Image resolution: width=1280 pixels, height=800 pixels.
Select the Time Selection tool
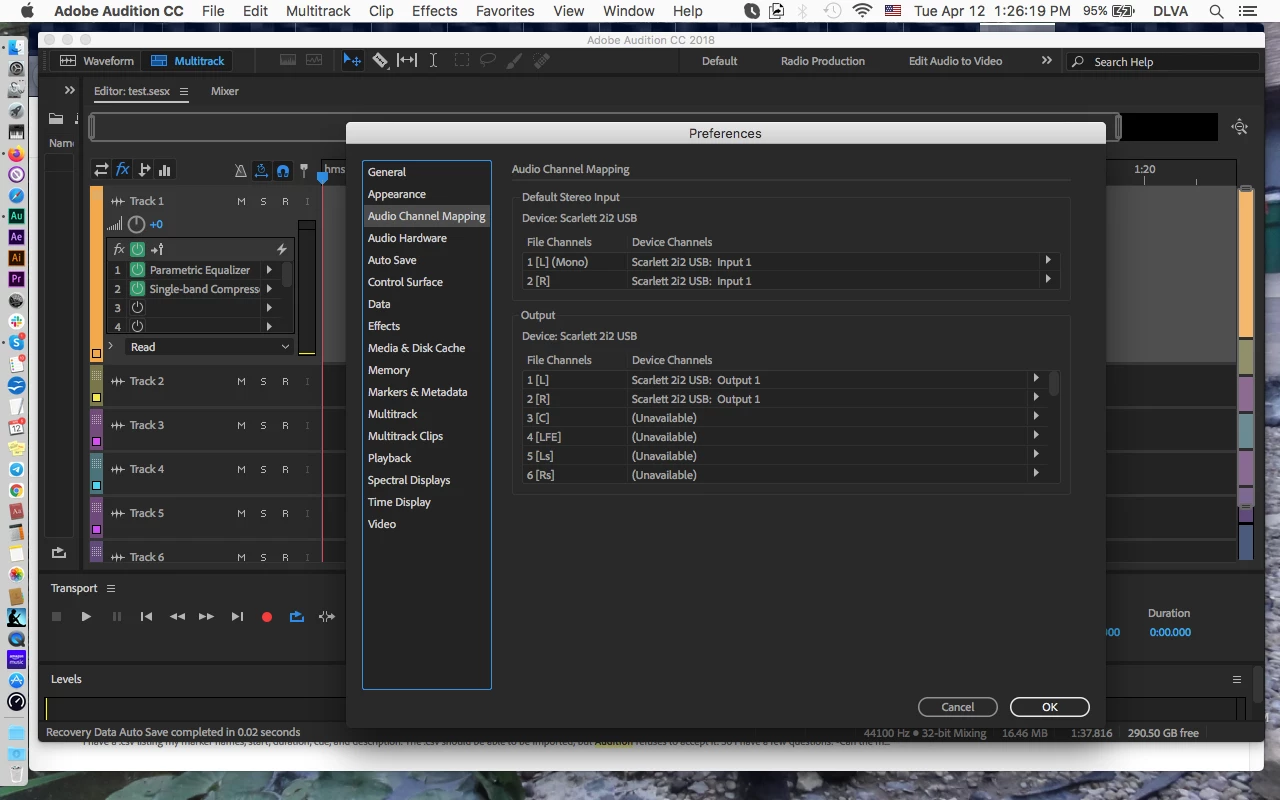coord(433,60)
